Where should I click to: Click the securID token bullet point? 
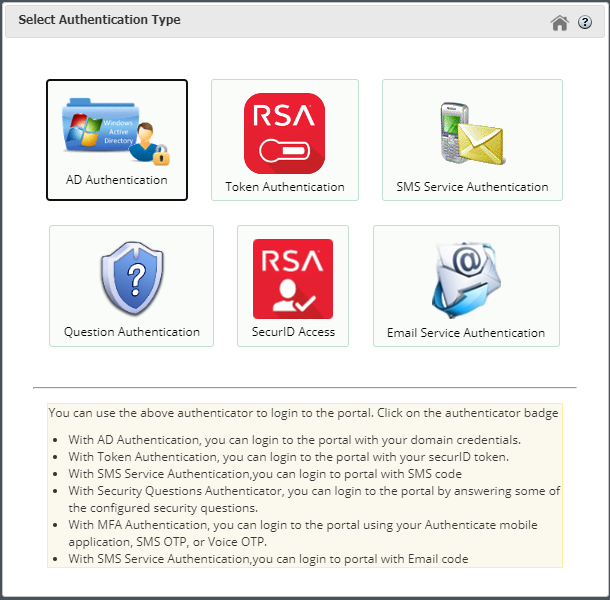[288, 457]
